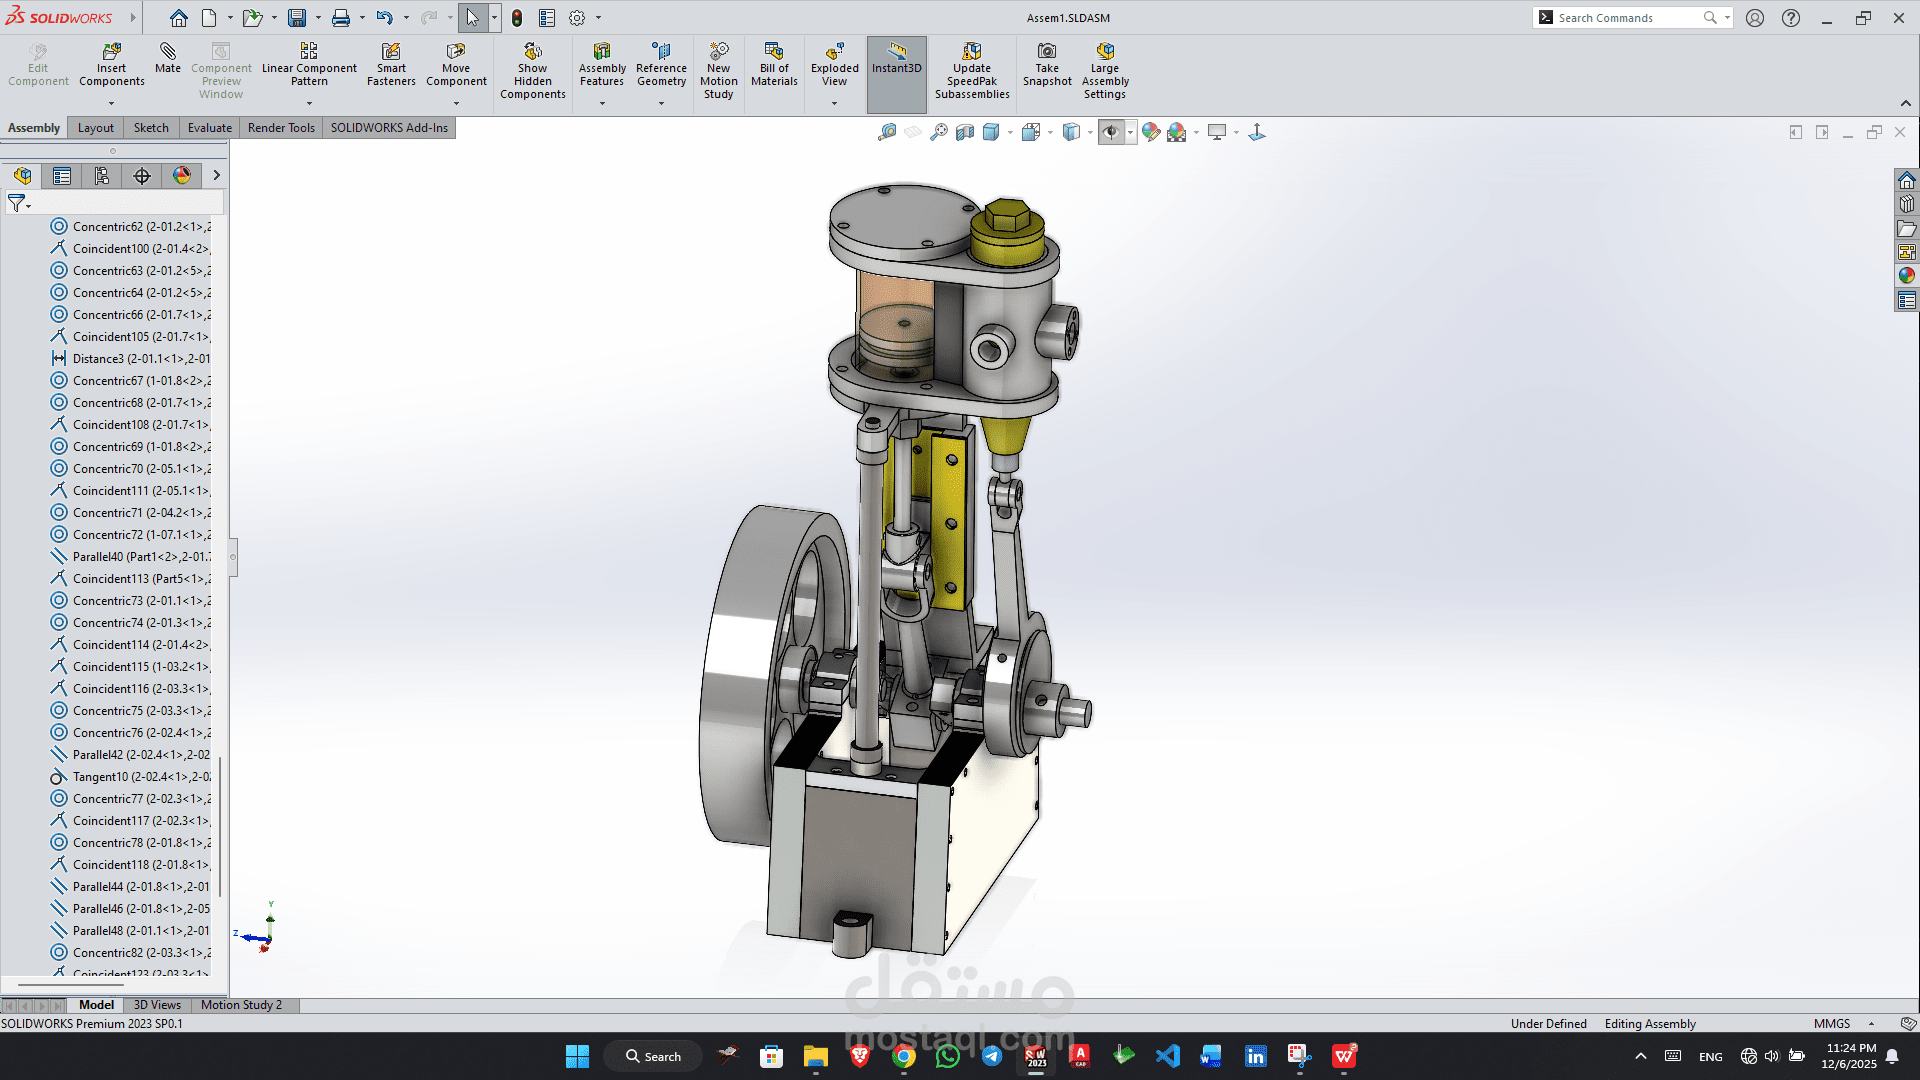This screenshot has width=1920, height=1080.
Task: Collapse the CommandManager ribbon
Action: [x=1905, y=103]
